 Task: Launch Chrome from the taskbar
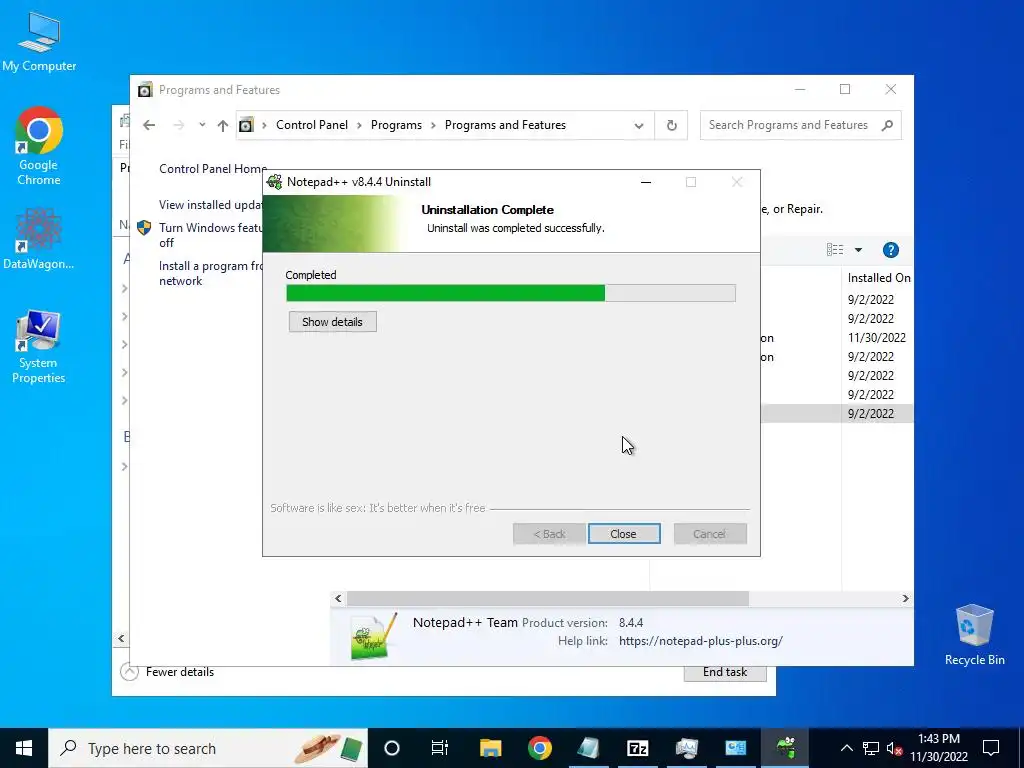tap(539, 748)
